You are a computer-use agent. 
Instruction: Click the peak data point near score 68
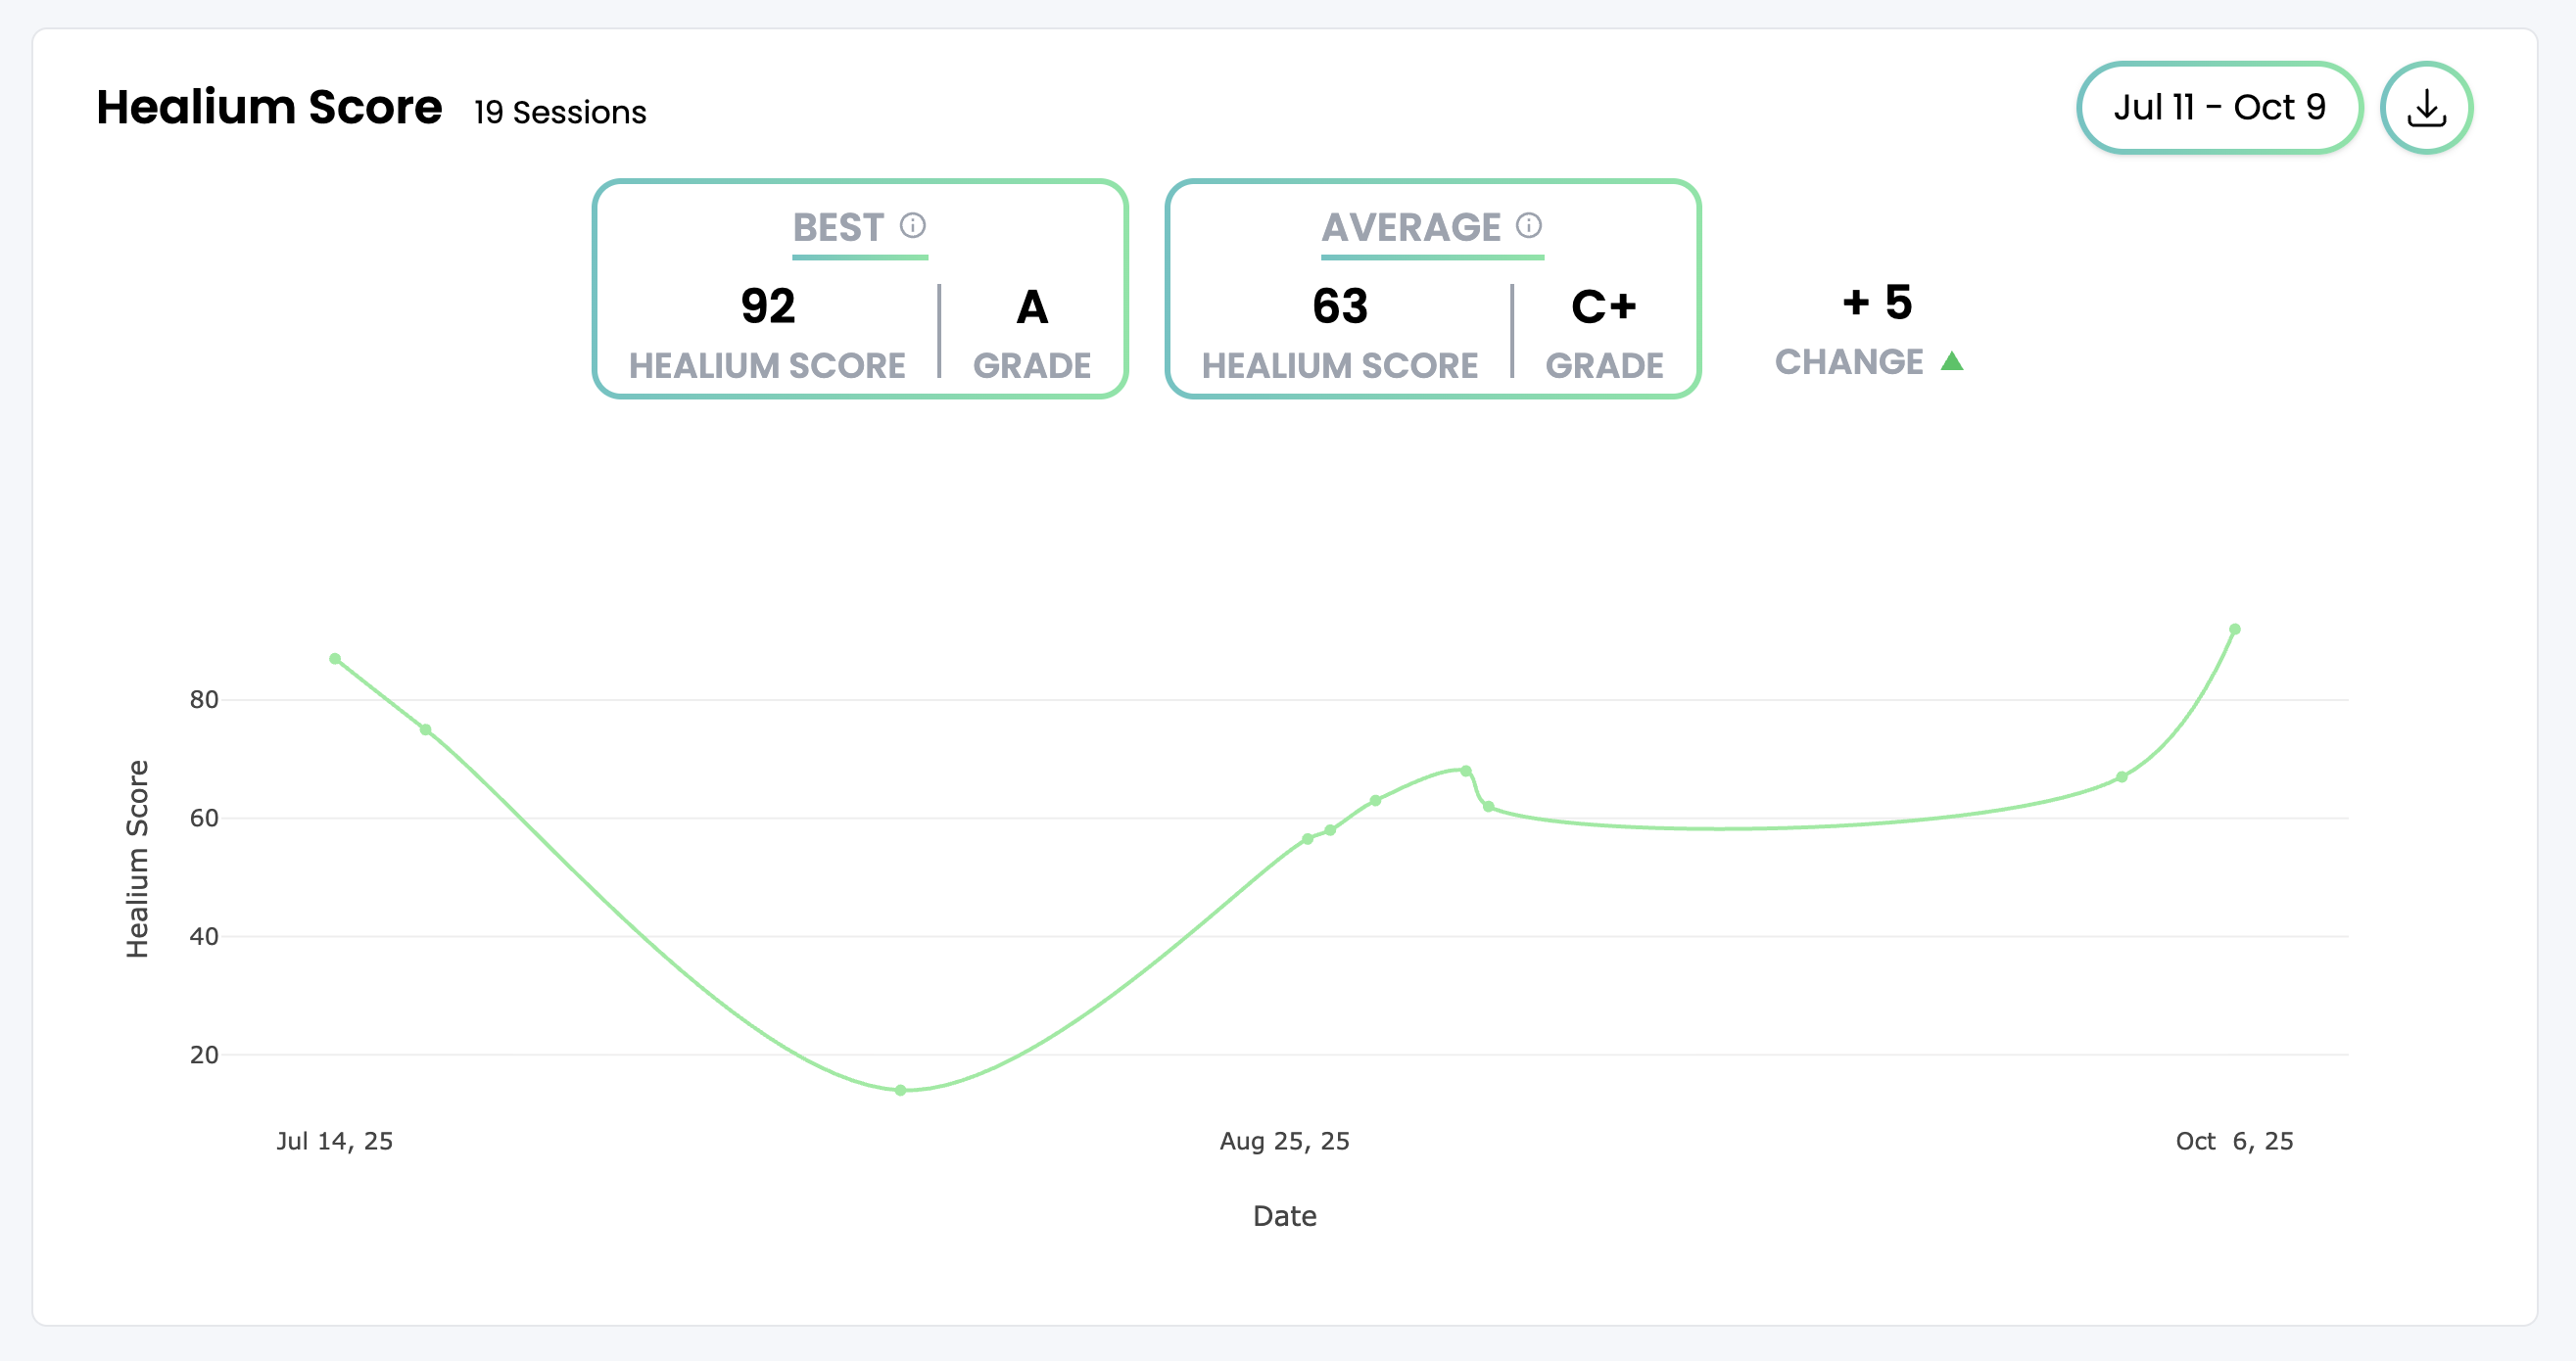pos(1465,771)
